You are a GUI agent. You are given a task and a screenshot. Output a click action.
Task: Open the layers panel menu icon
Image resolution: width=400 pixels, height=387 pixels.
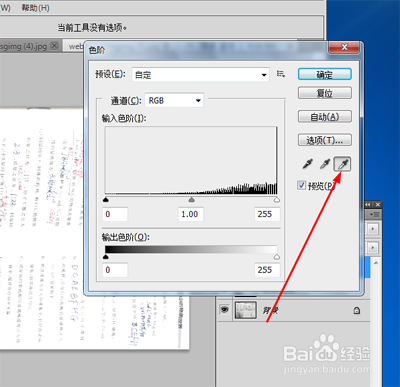coord(374,214)
